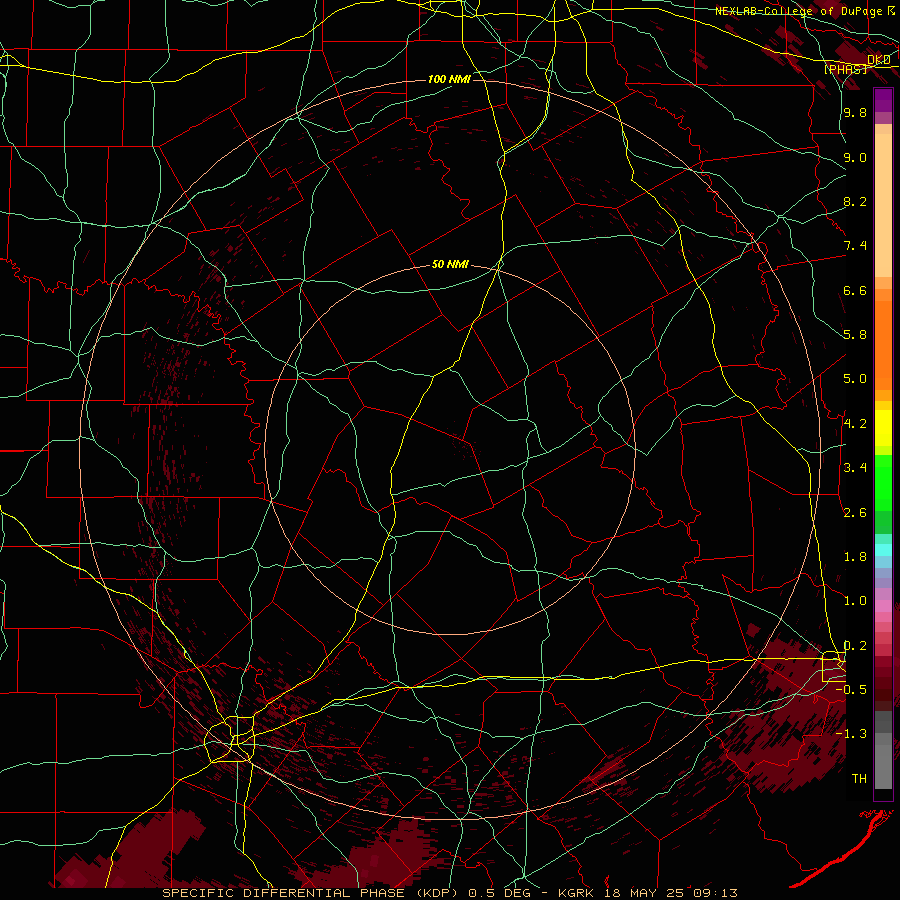900x900 pixels.
Task: Pick the purple band on the color bar
Action: [883, 100]
